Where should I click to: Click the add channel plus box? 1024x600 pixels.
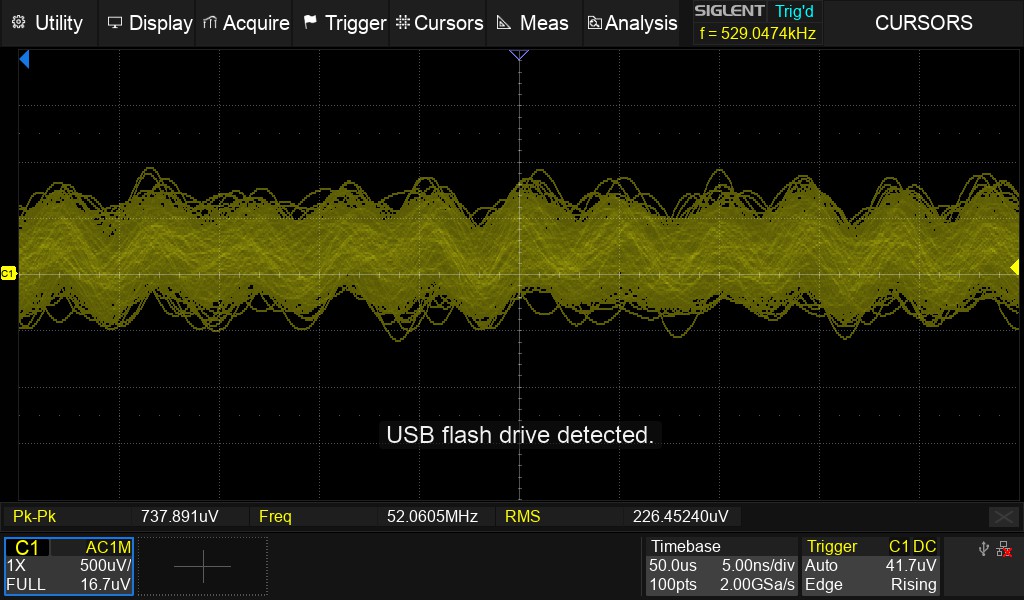pyautogui.click(x=203, y=566)
